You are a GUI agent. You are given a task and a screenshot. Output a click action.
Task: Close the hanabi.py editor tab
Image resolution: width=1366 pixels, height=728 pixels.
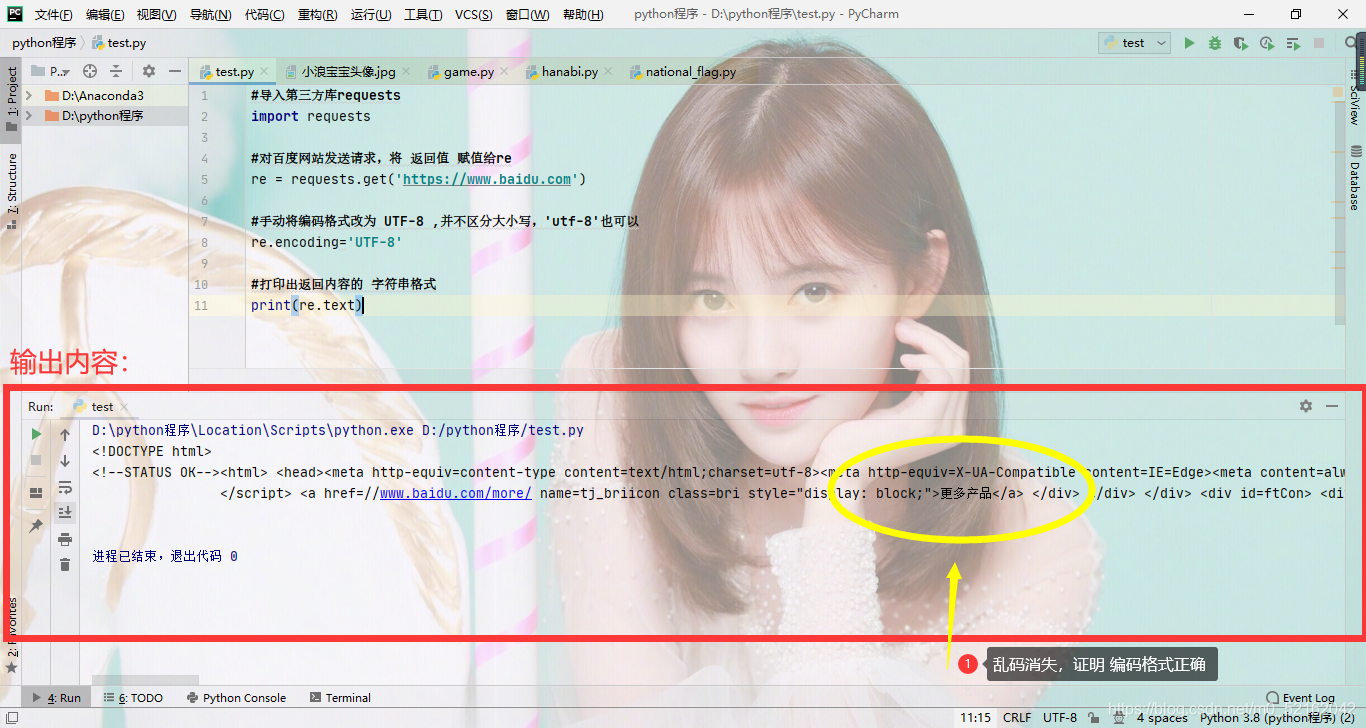609,72
